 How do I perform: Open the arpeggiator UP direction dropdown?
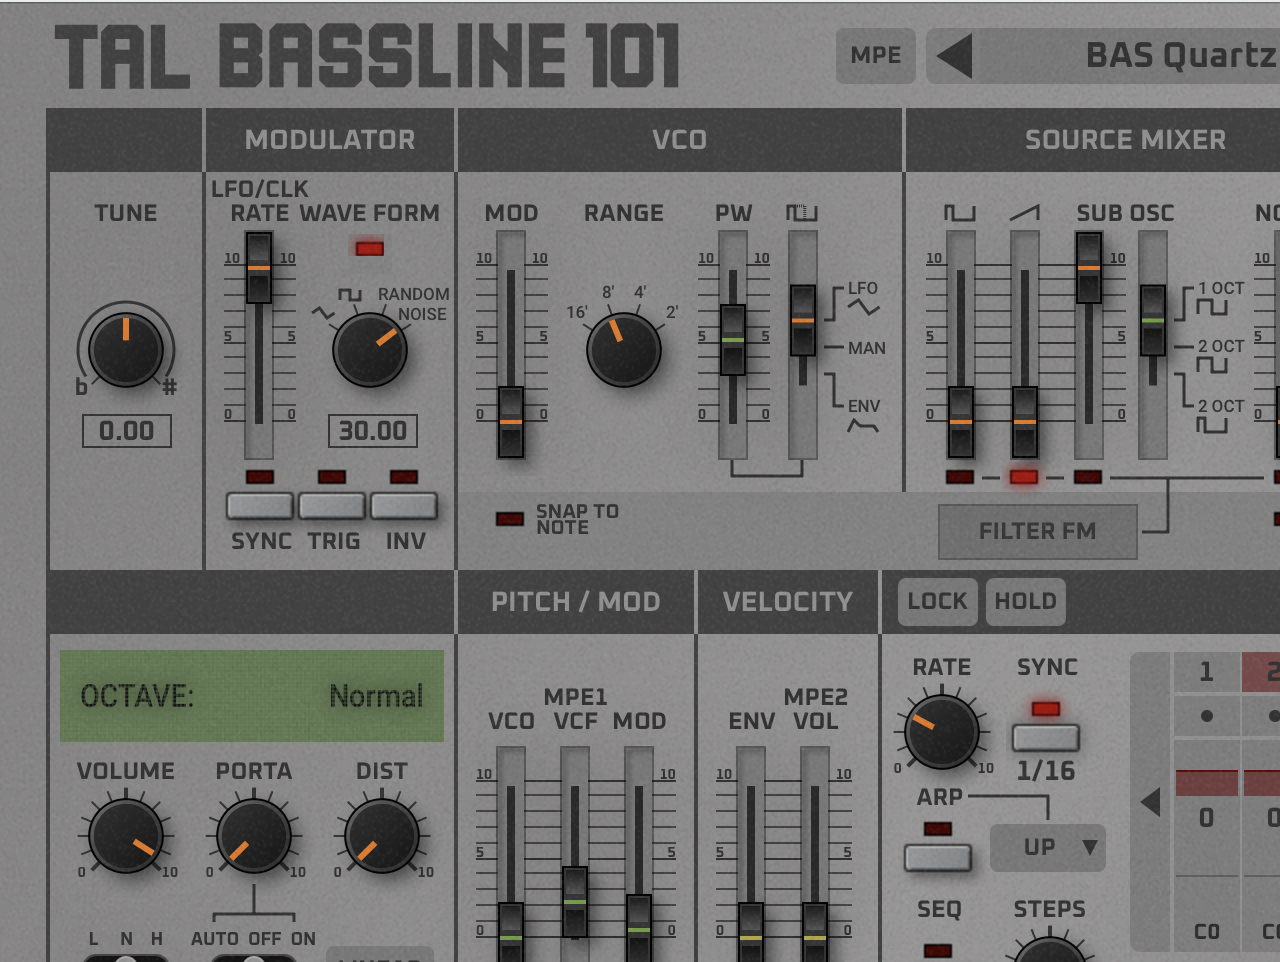pyautogui.click(x=1047, y=848)
